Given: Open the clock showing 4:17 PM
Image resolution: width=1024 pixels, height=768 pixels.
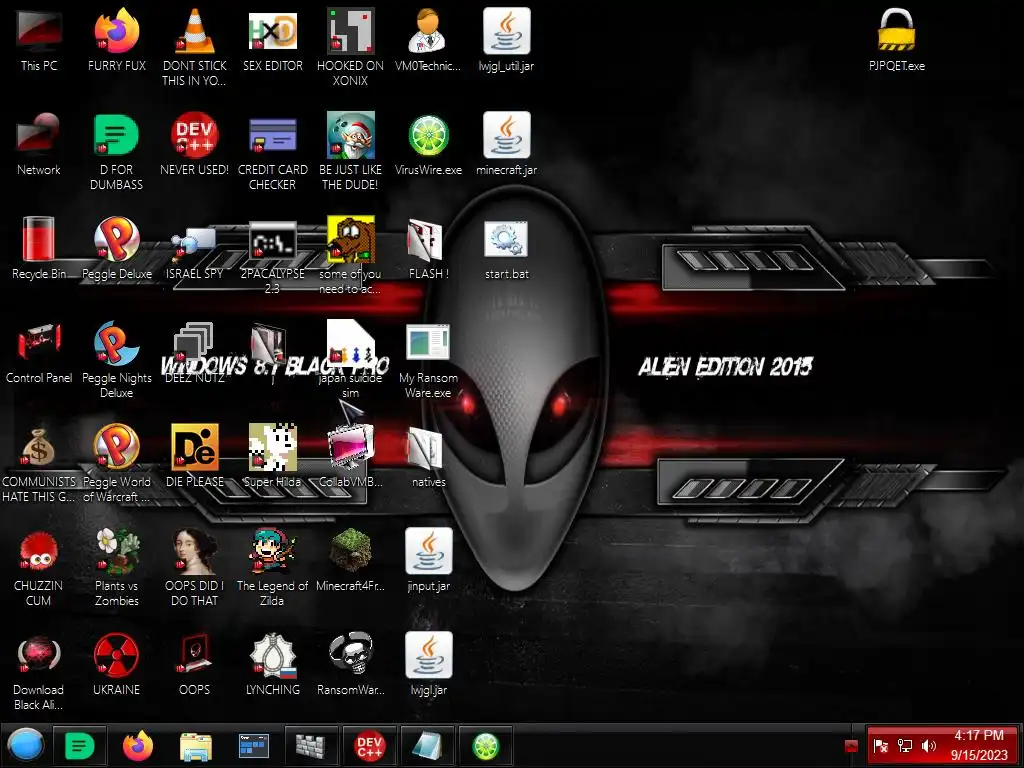Looking at the screenshot, I should [x=978, y=745].
